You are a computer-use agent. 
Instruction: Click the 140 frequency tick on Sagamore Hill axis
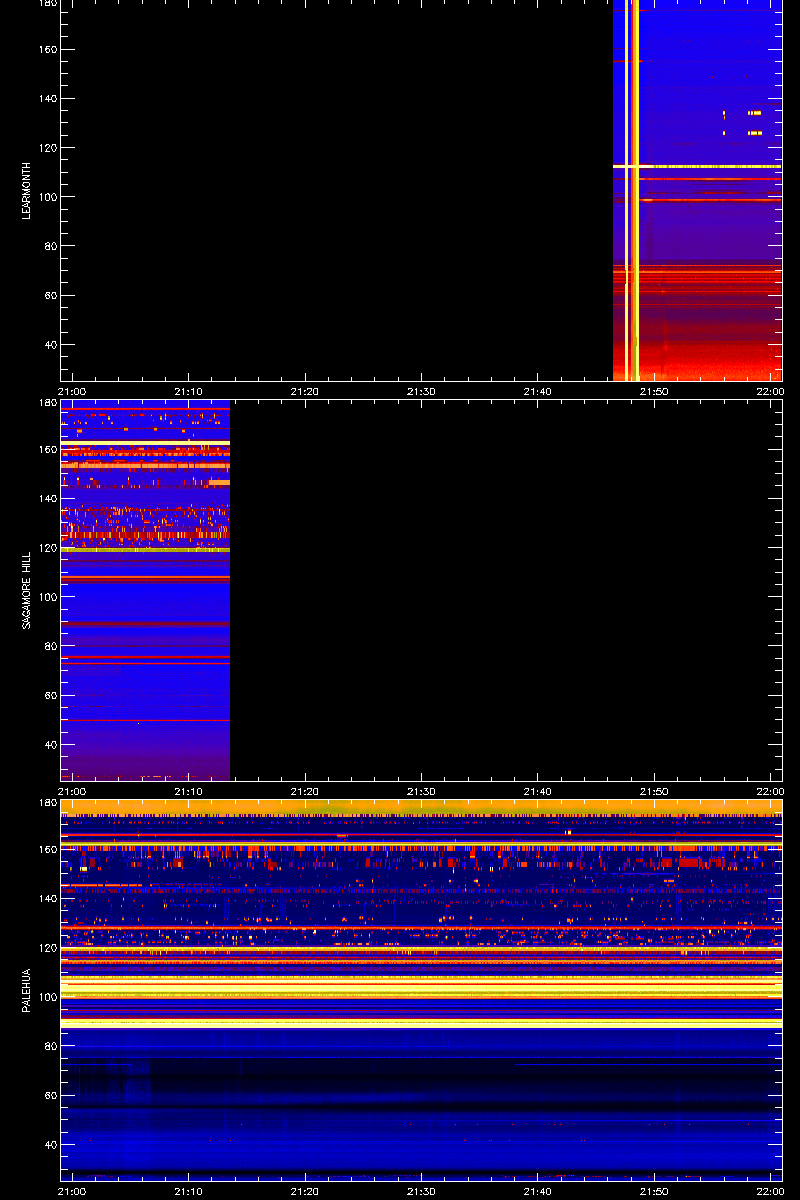point(49,498)
